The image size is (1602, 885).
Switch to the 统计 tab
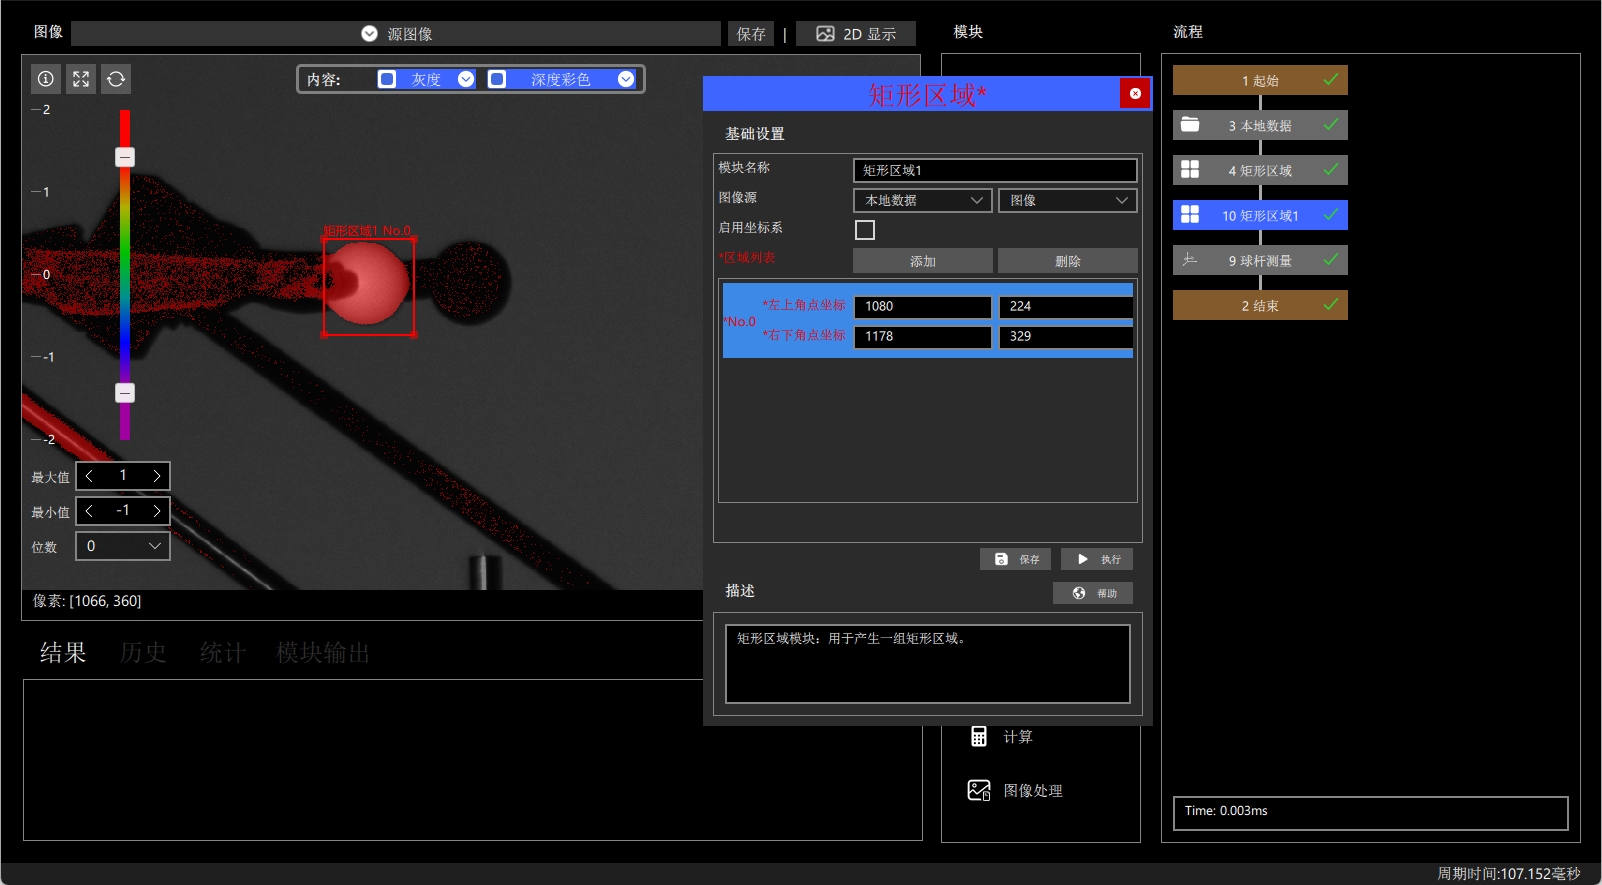click(x=222, y=653)
